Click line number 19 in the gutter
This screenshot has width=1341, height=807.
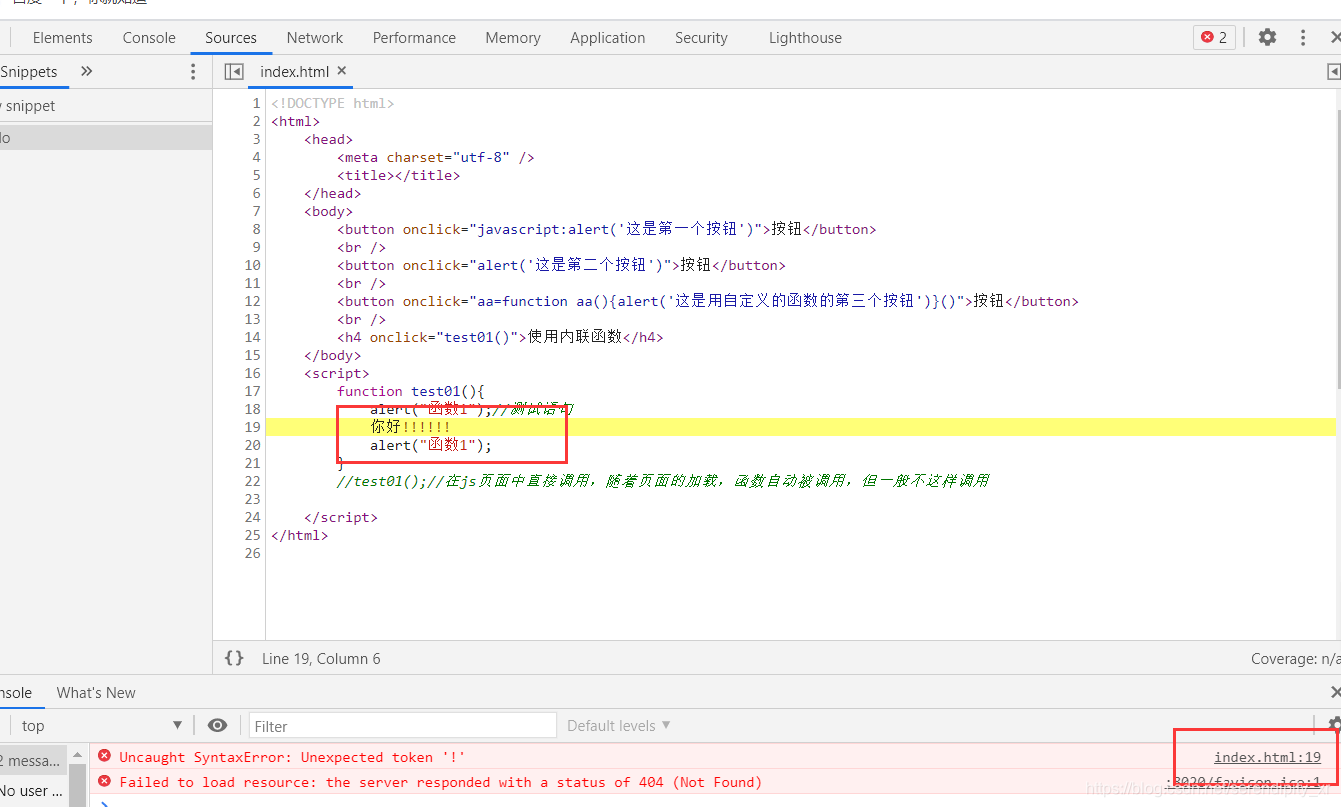point(252,427)
